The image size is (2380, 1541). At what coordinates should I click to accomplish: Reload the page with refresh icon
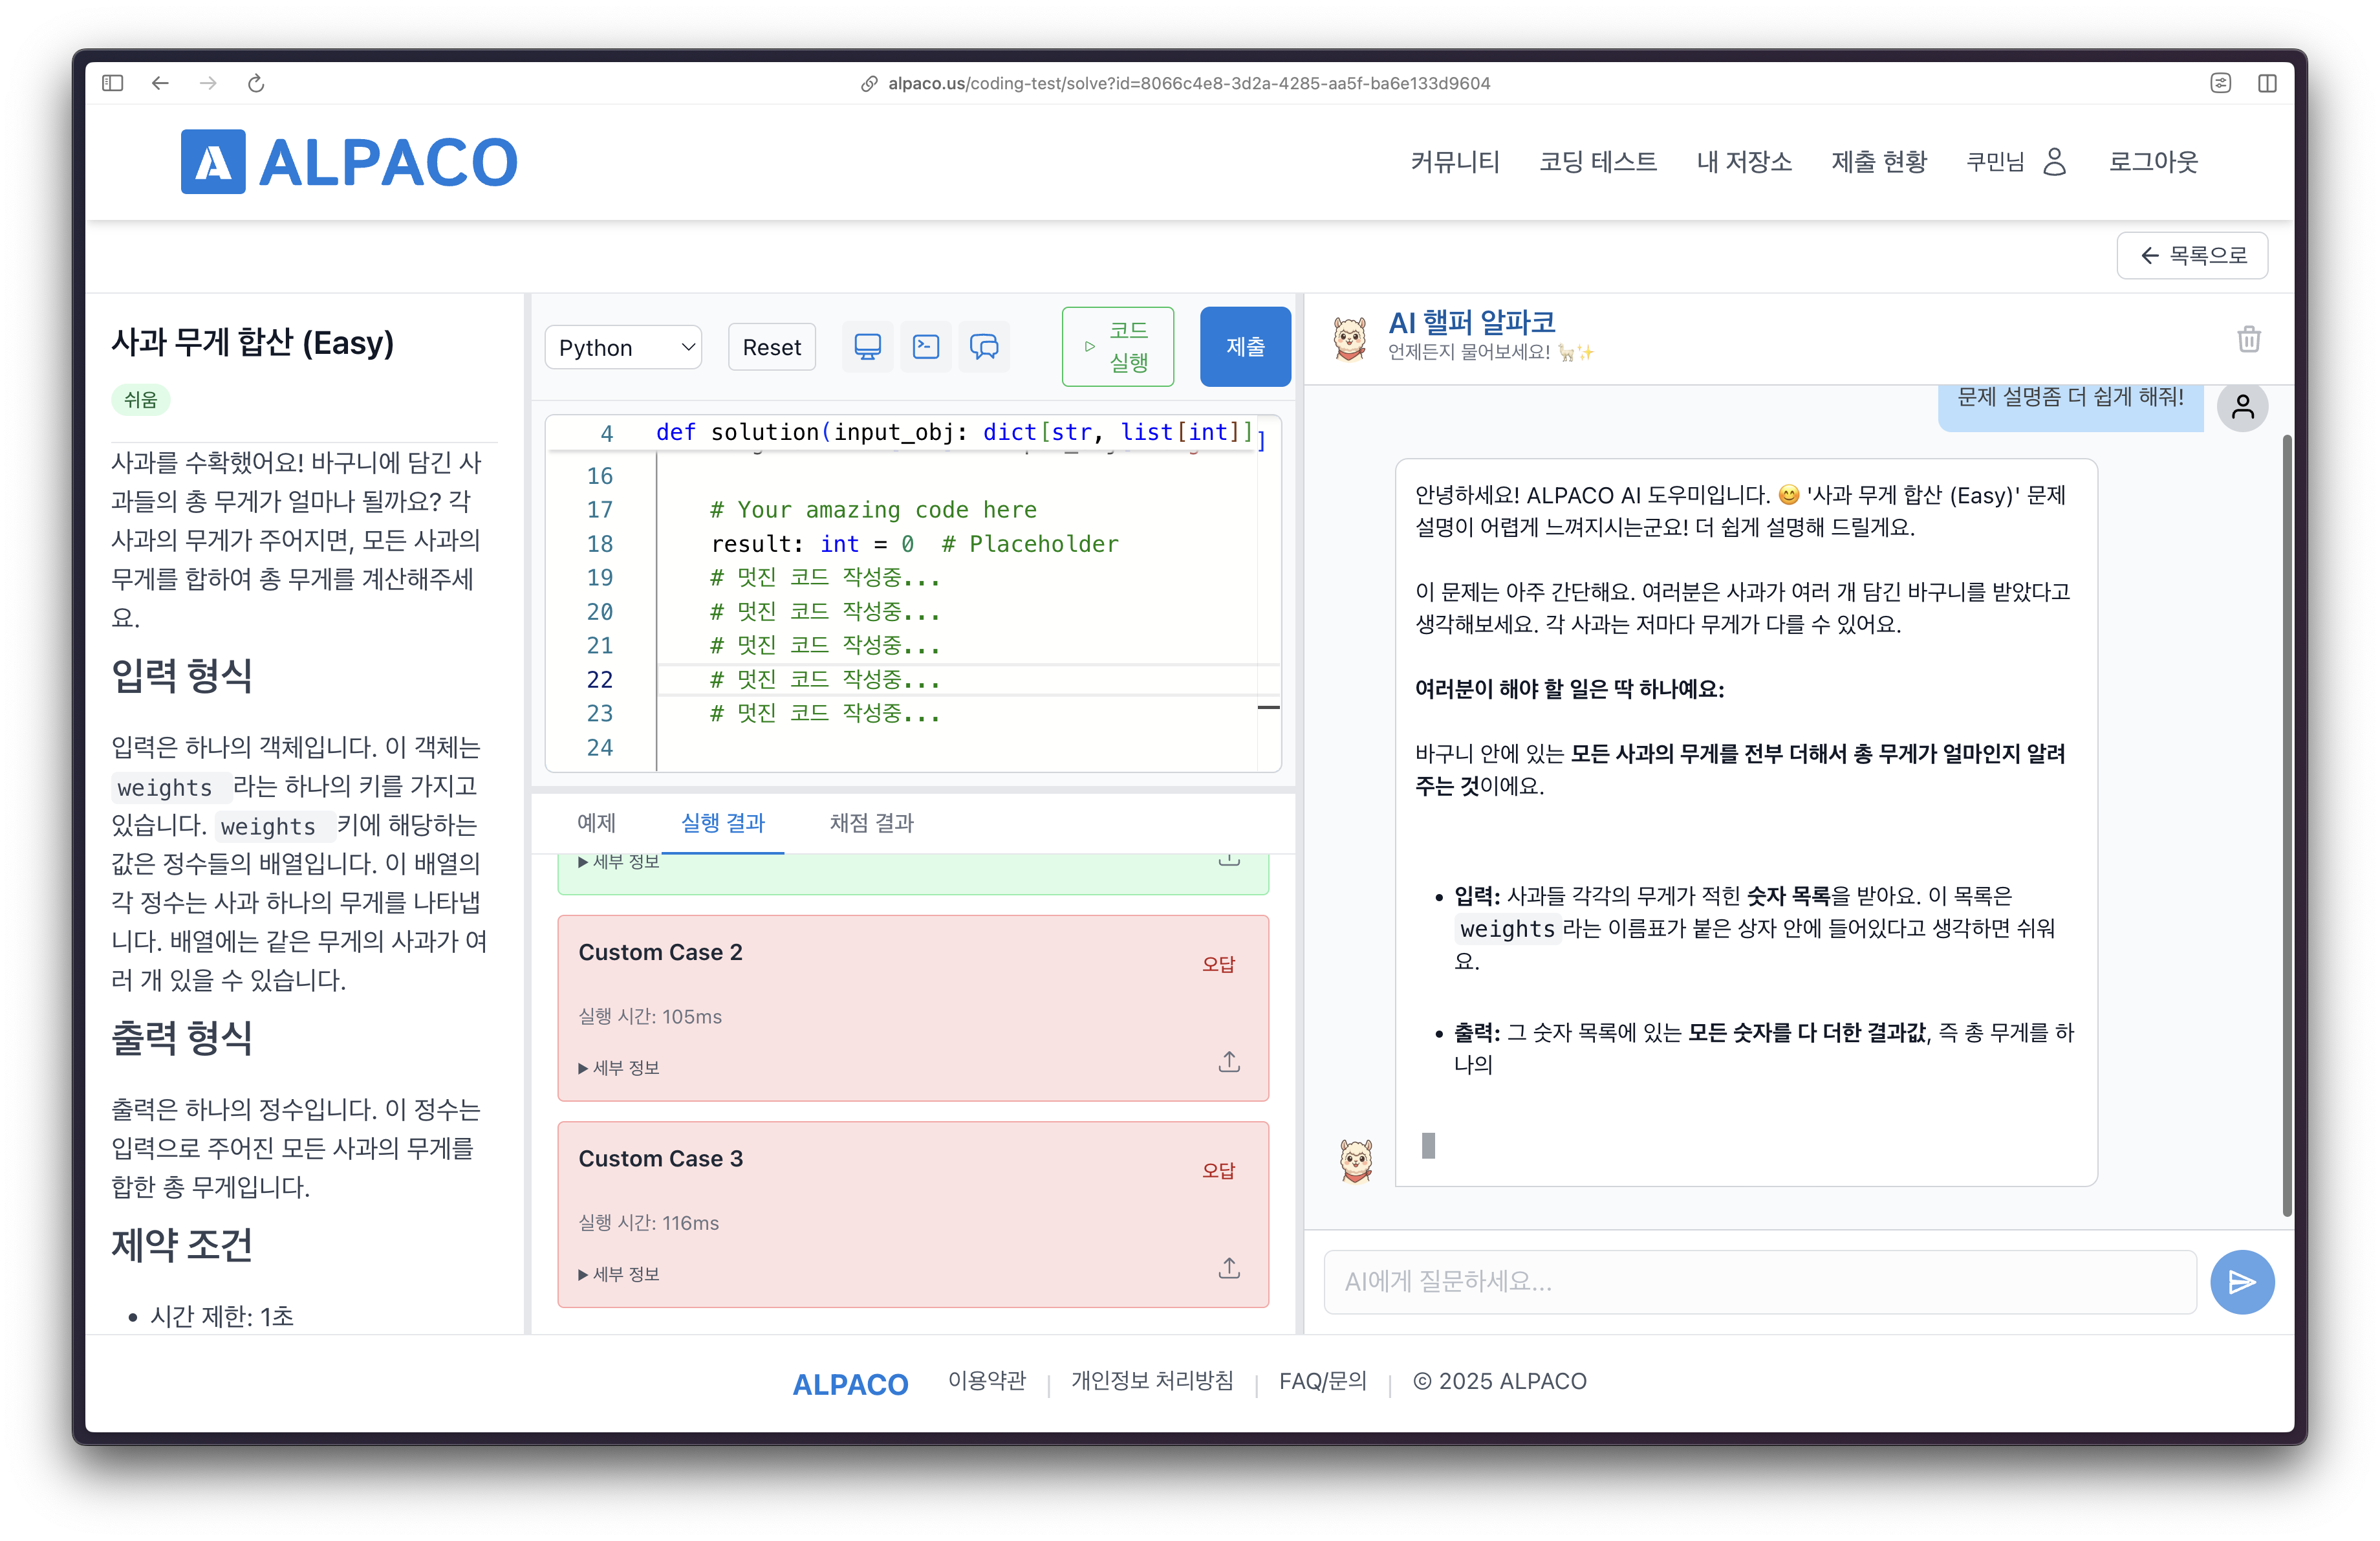[x=256, y=83]
